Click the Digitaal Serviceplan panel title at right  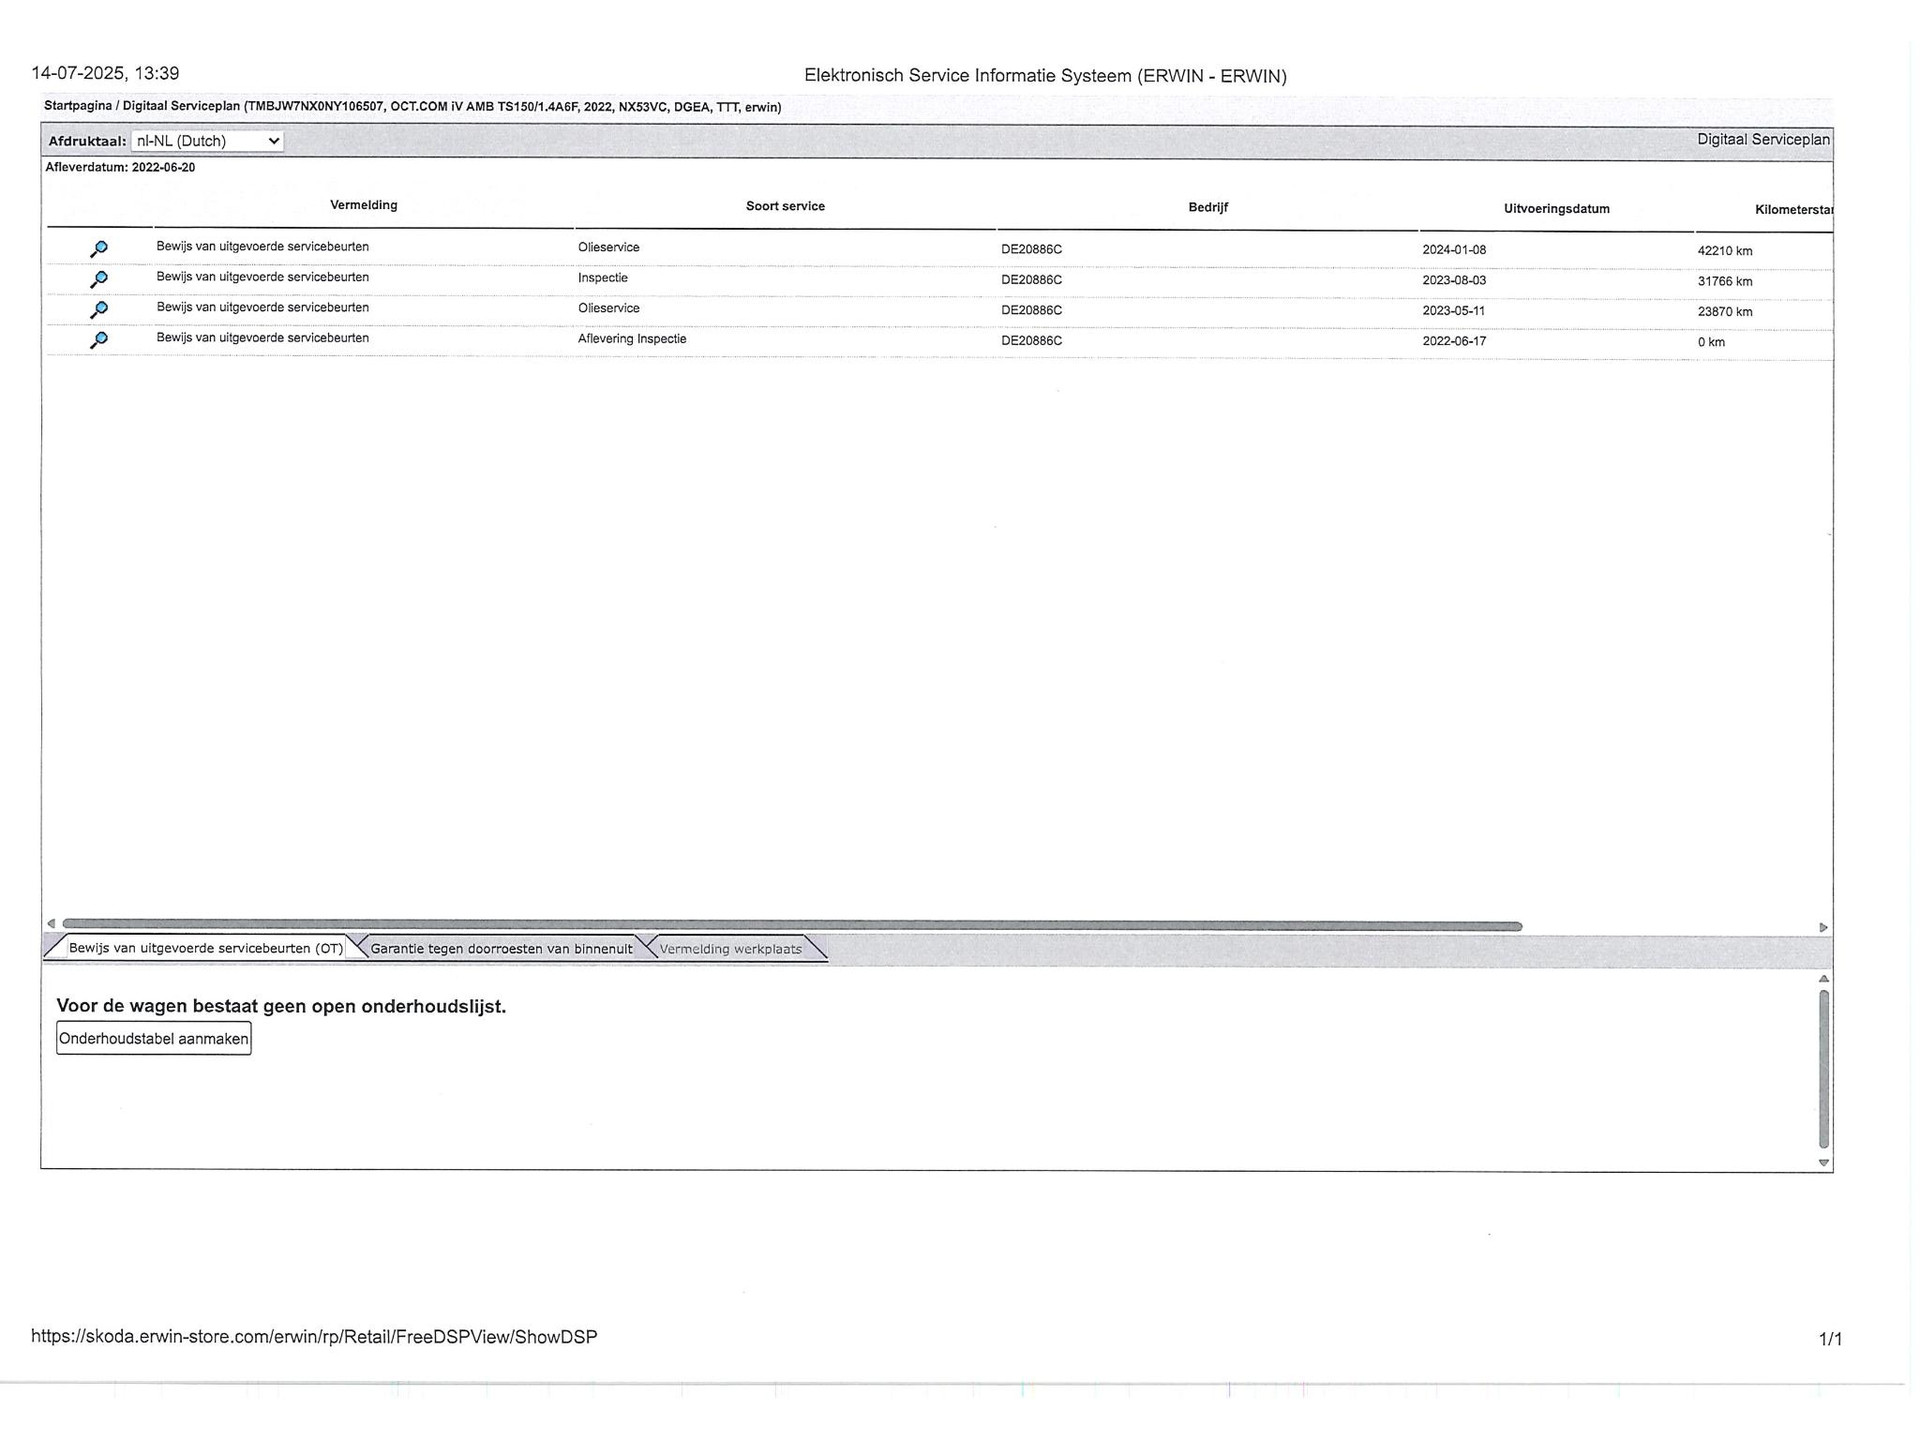(1763, 139)
